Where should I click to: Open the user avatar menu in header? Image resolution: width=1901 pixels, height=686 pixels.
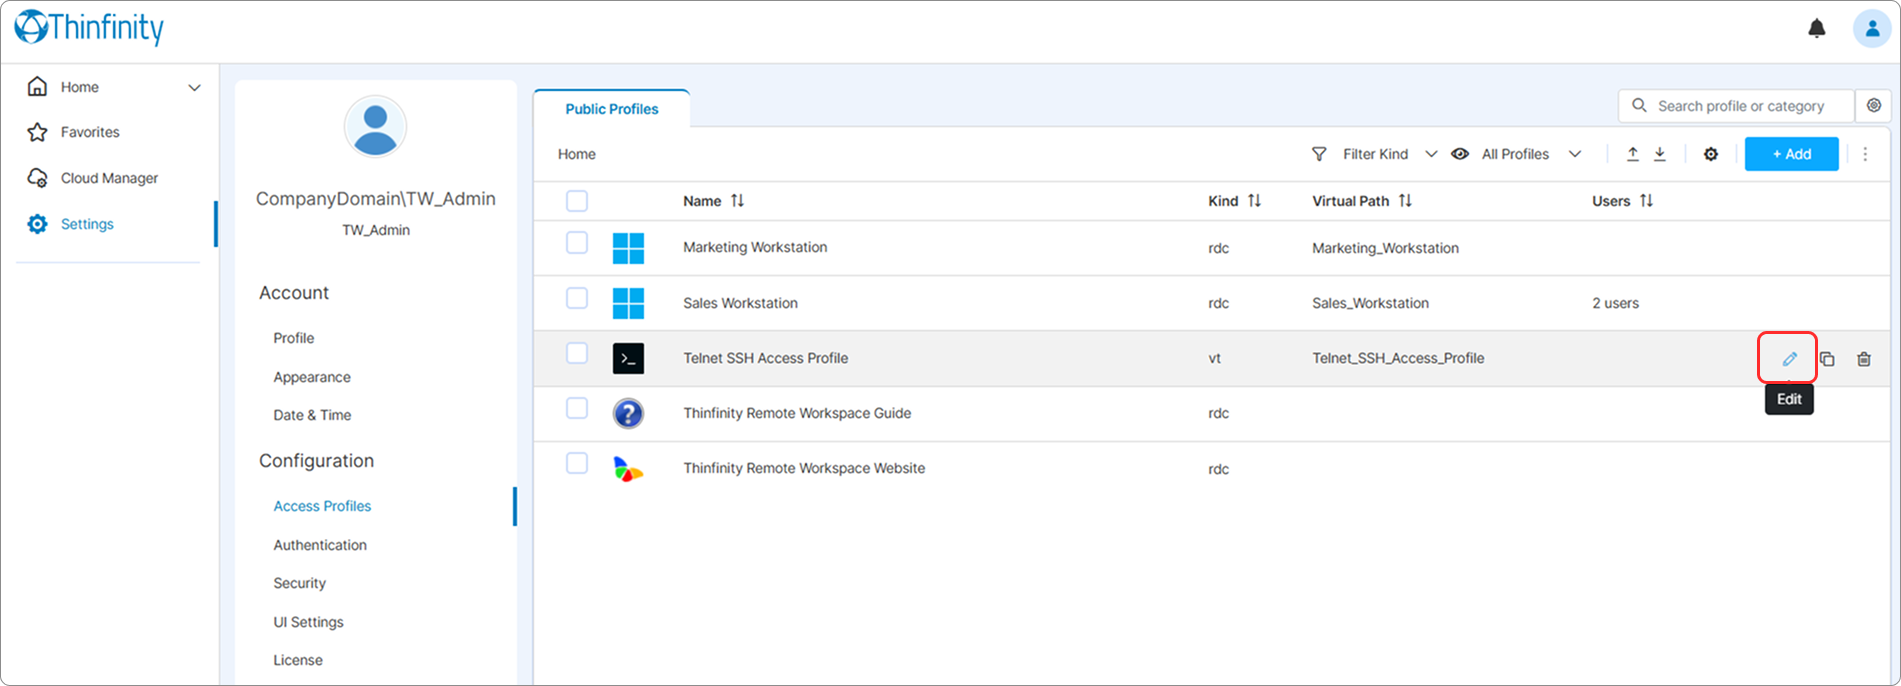click(x=1872, y=28)
